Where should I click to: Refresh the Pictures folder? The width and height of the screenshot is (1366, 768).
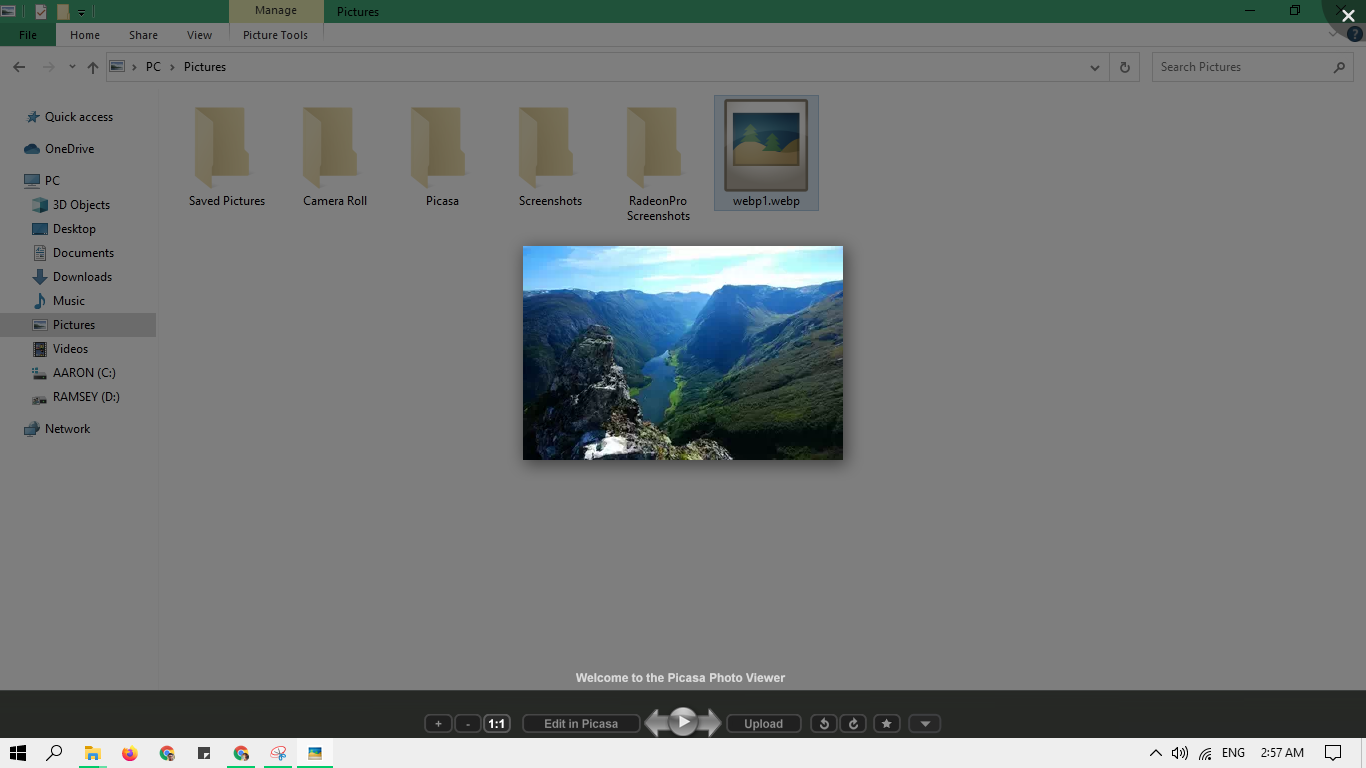pos(1125,67)
